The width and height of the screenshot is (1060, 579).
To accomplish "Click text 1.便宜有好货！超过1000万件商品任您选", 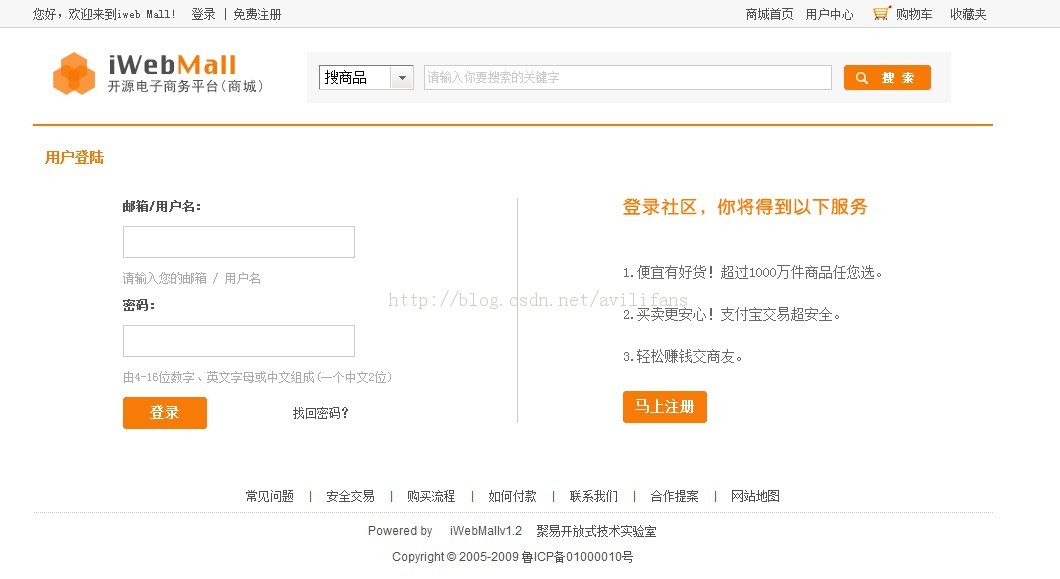I will [x=752, y=273].
